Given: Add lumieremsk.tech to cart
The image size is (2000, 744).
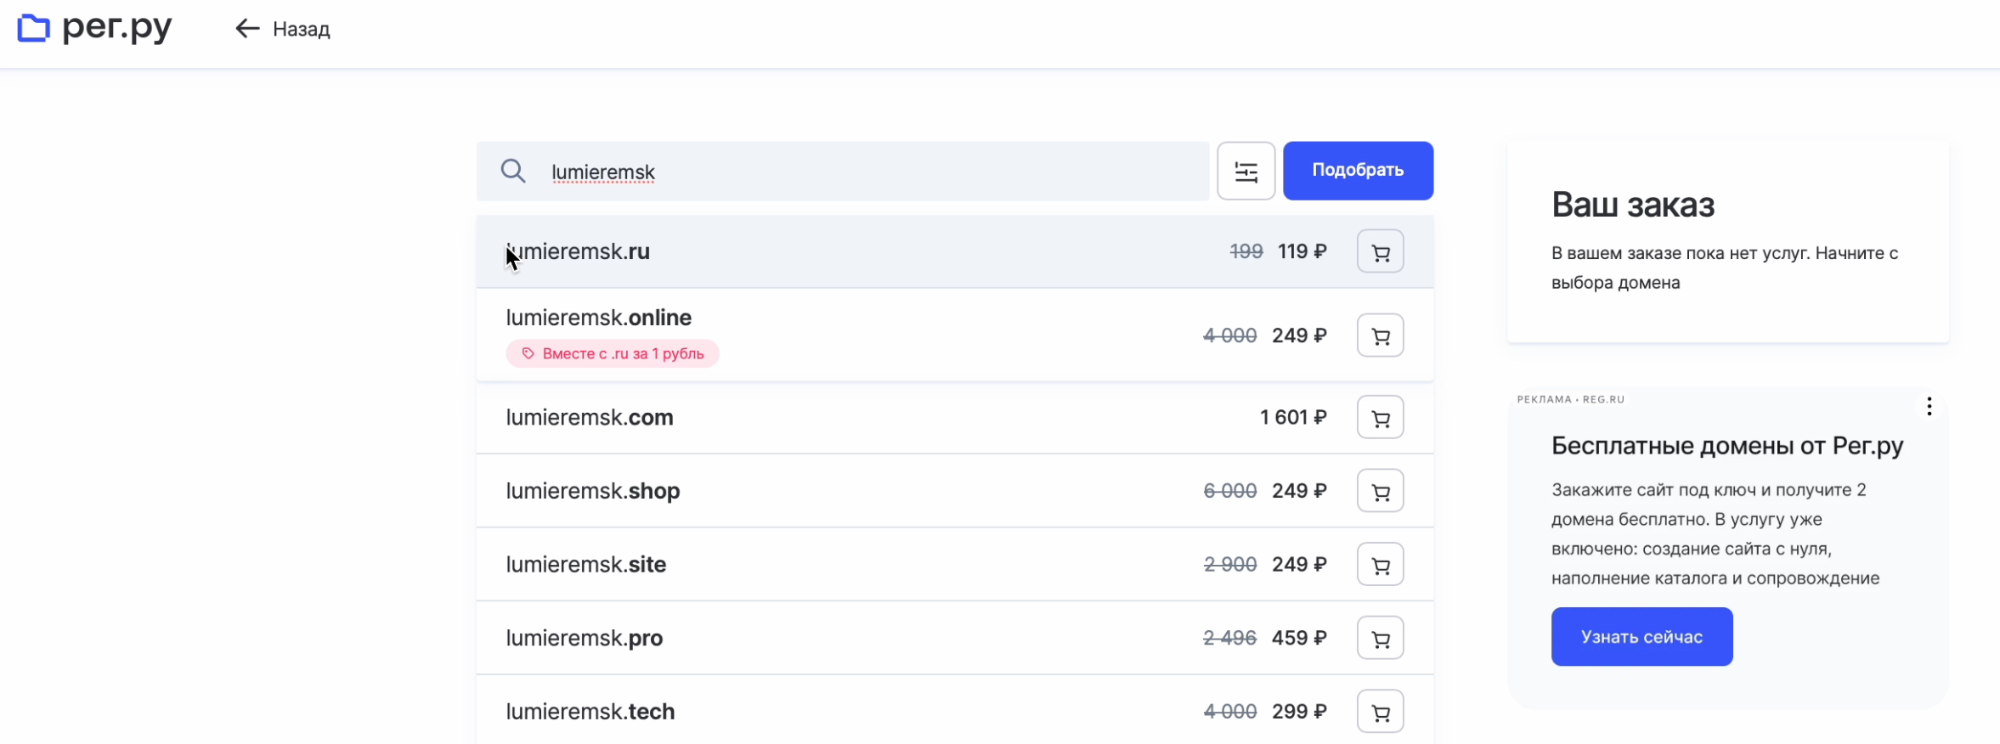Looking at the screenshot, I should (x=1380, y=712).
